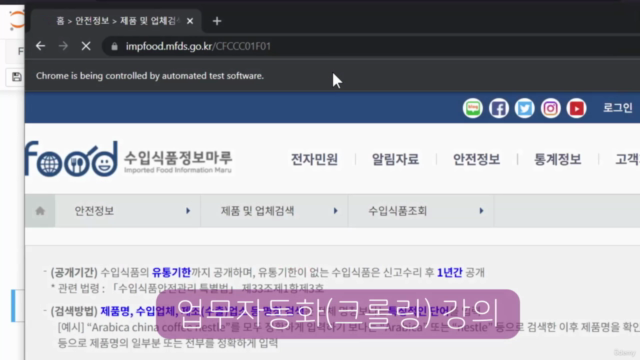Open the 통계정보 menu
This screenshot has height=360, width=640.
[558, 159]
